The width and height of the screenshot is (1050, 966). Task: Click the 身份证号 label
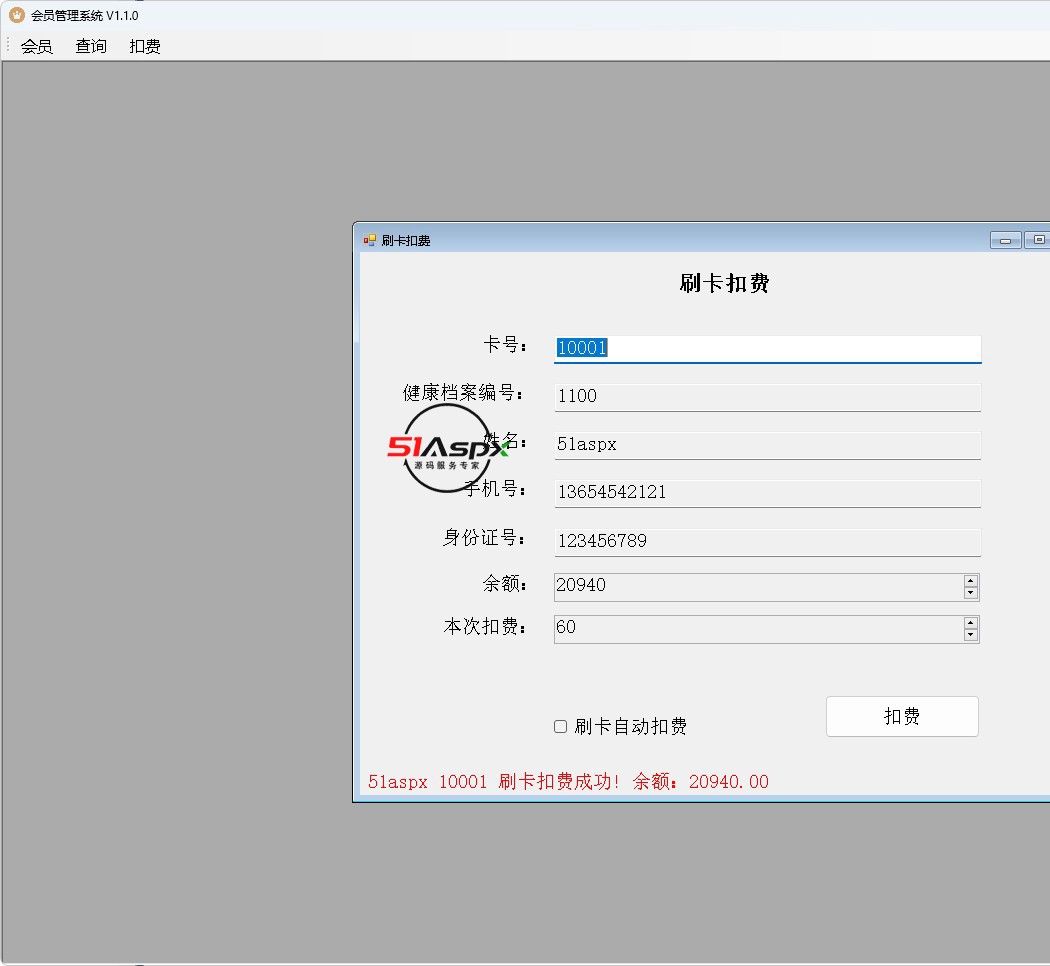[x=483, y=538]
